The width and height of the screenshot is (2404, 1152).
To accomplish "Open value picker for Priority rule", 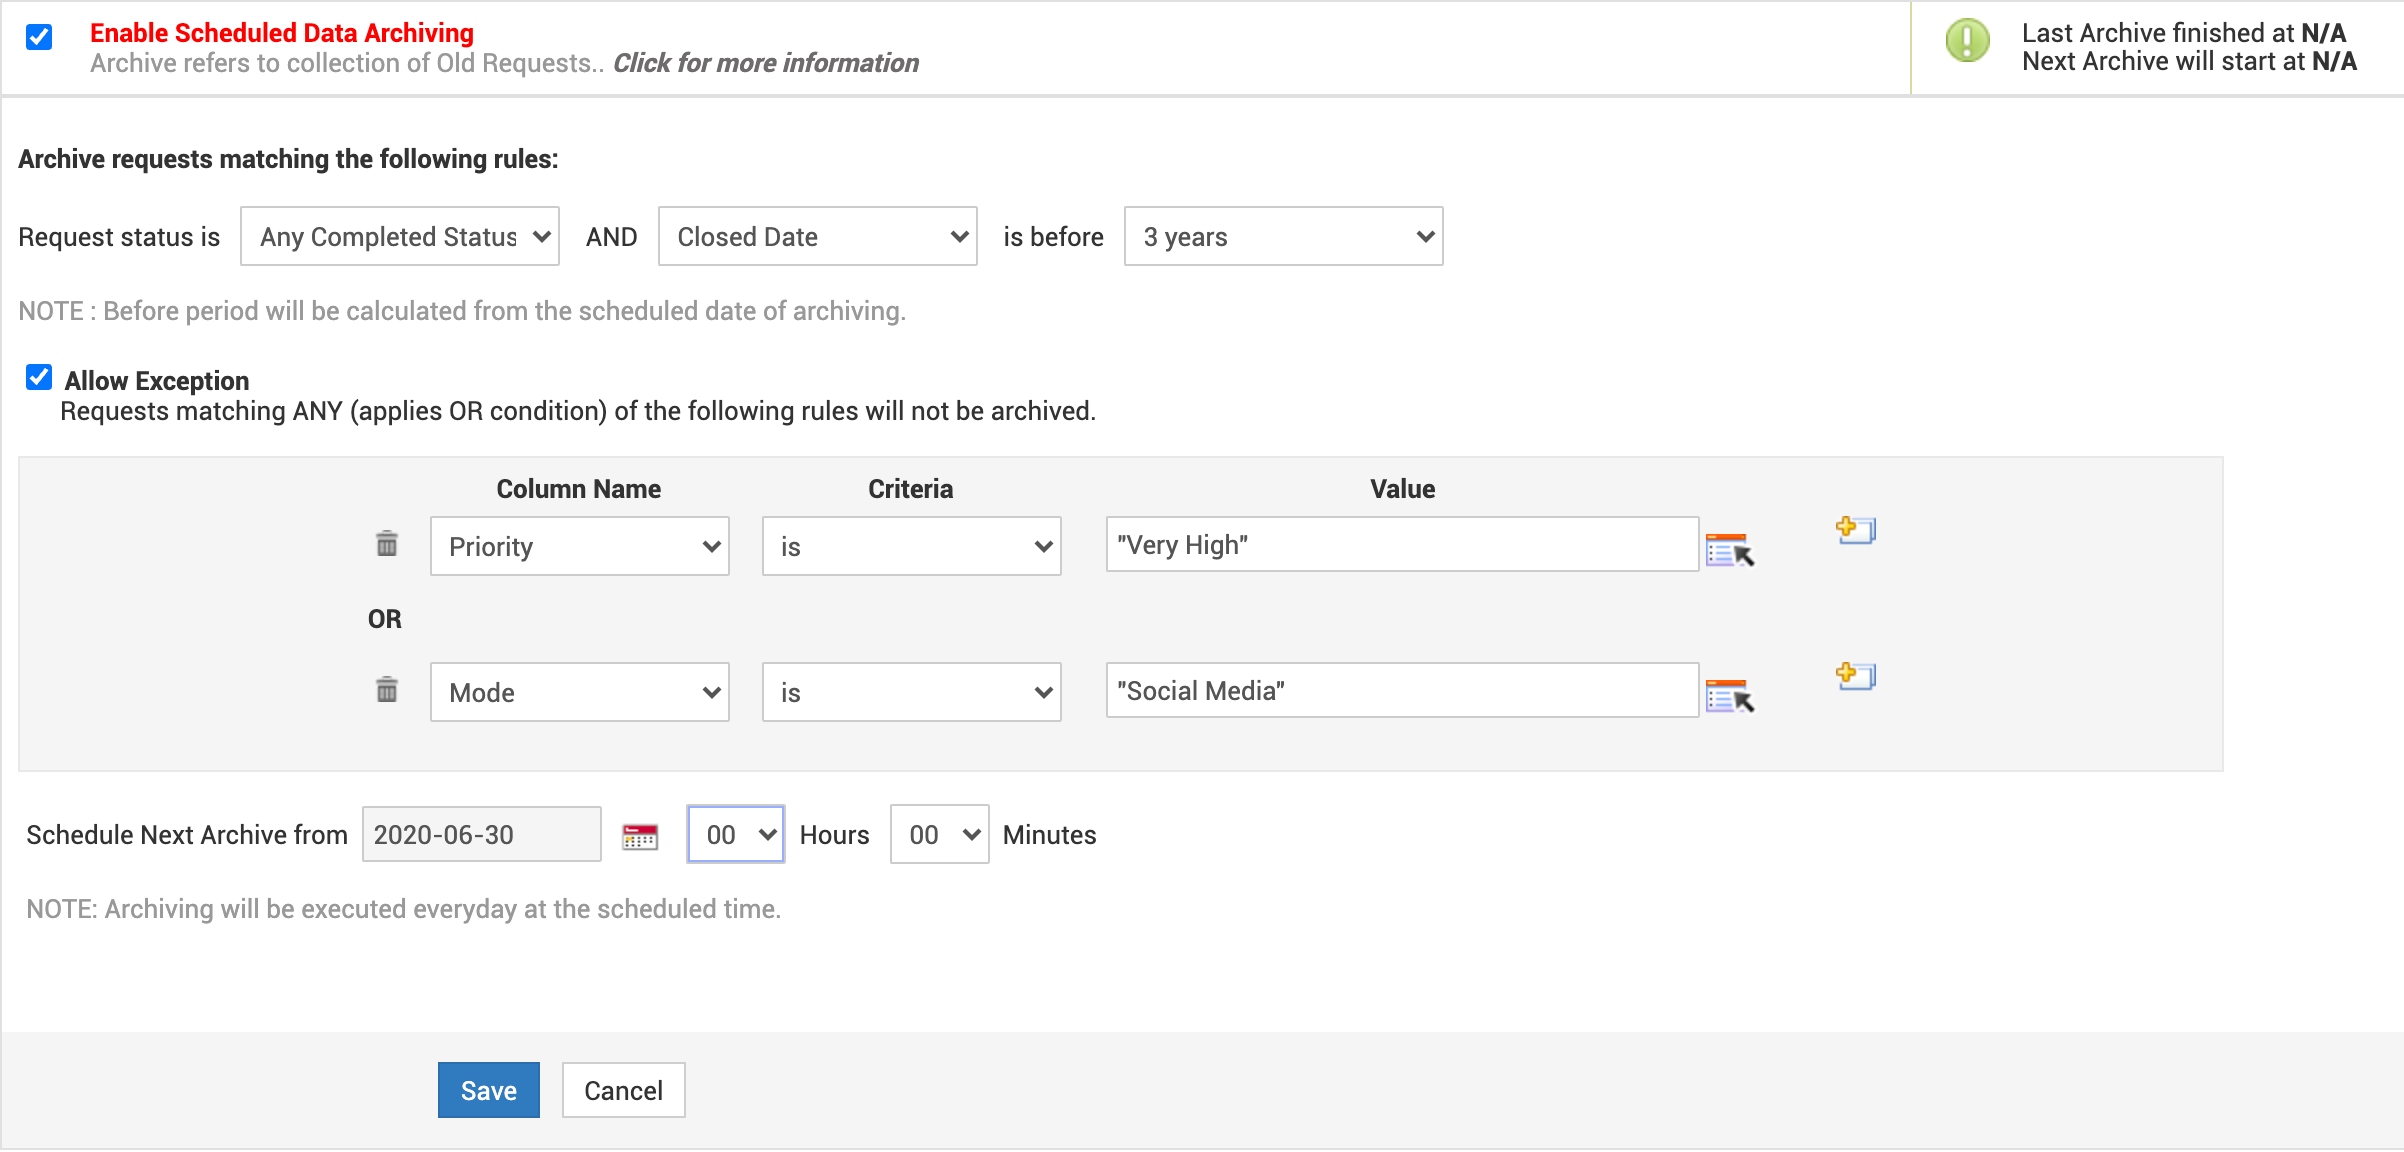I will pyautogui.click(x=1729, y=549).
